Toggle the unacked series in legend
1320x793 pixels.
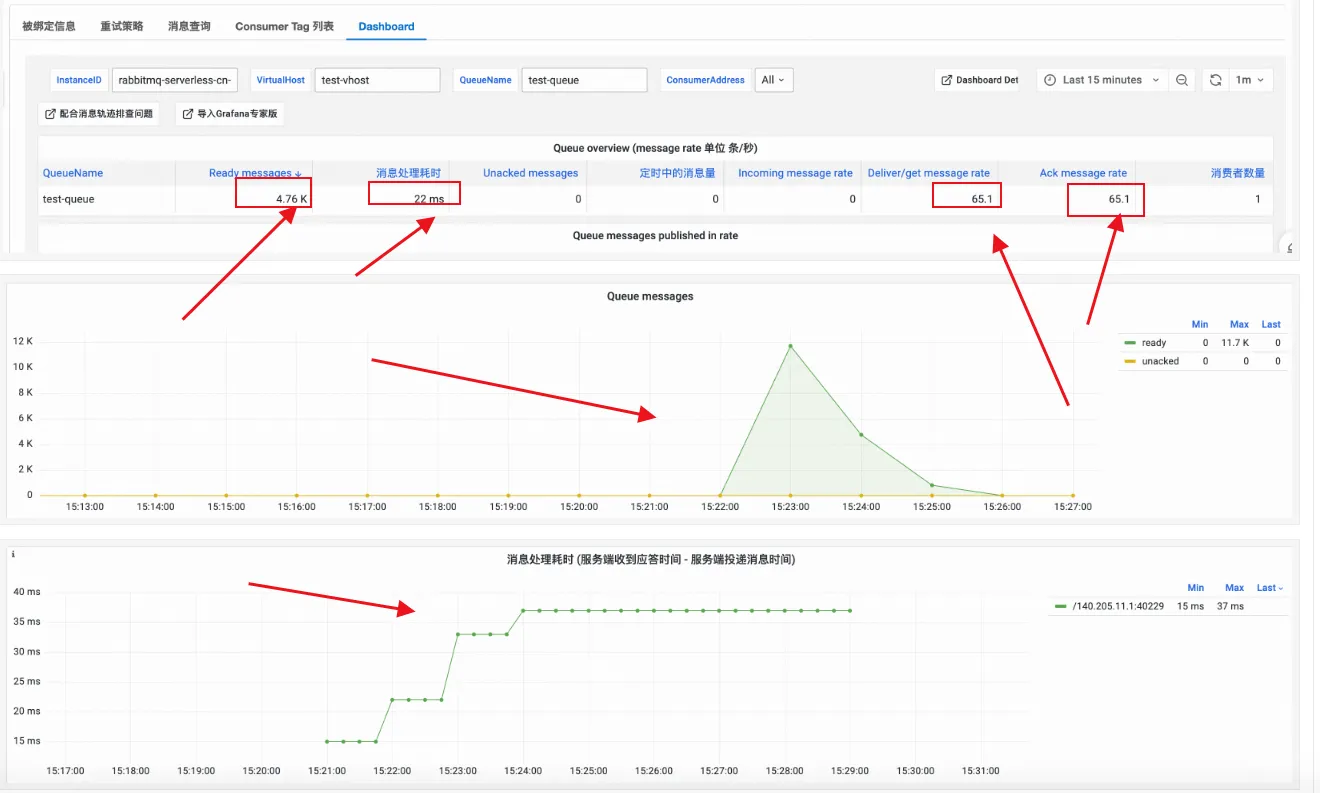1160,361
